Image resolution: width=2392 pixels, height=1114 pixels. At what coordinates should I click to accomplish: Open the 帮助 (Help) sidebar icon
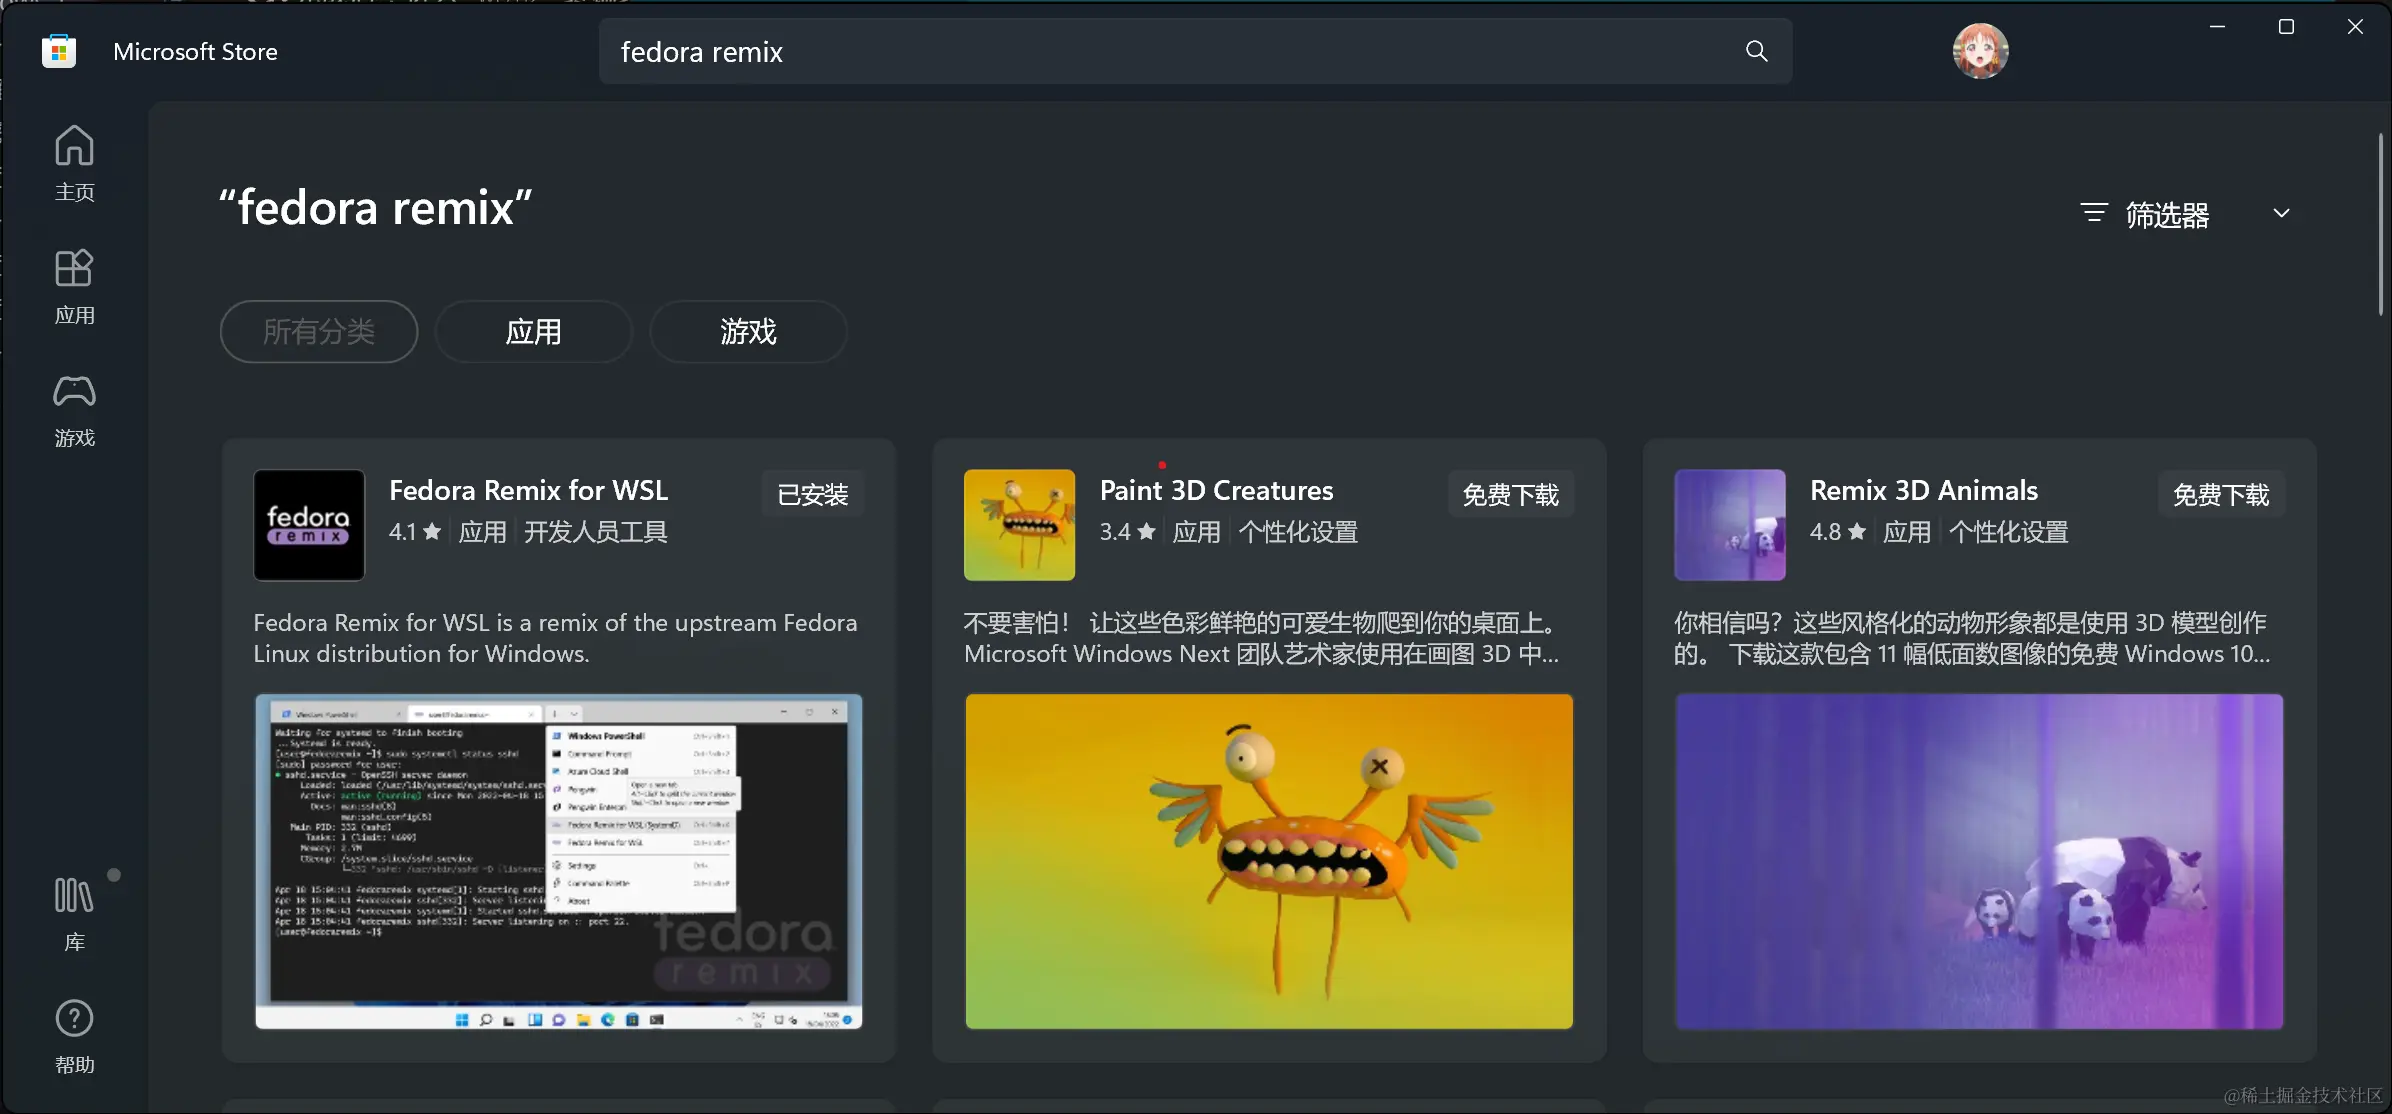click(x=74, y=1033)
